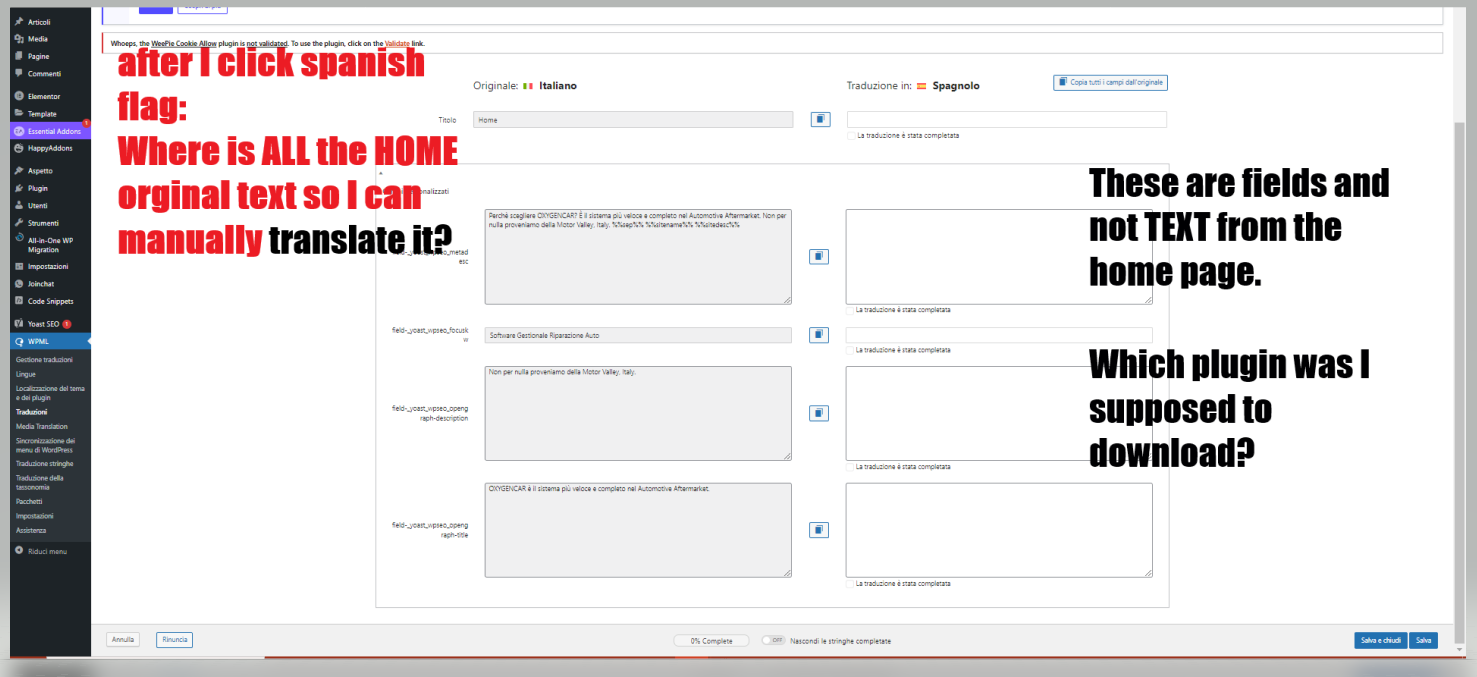The image size is (1477, 677).
Task: Click the Salva button
Action: point(1423,640)
